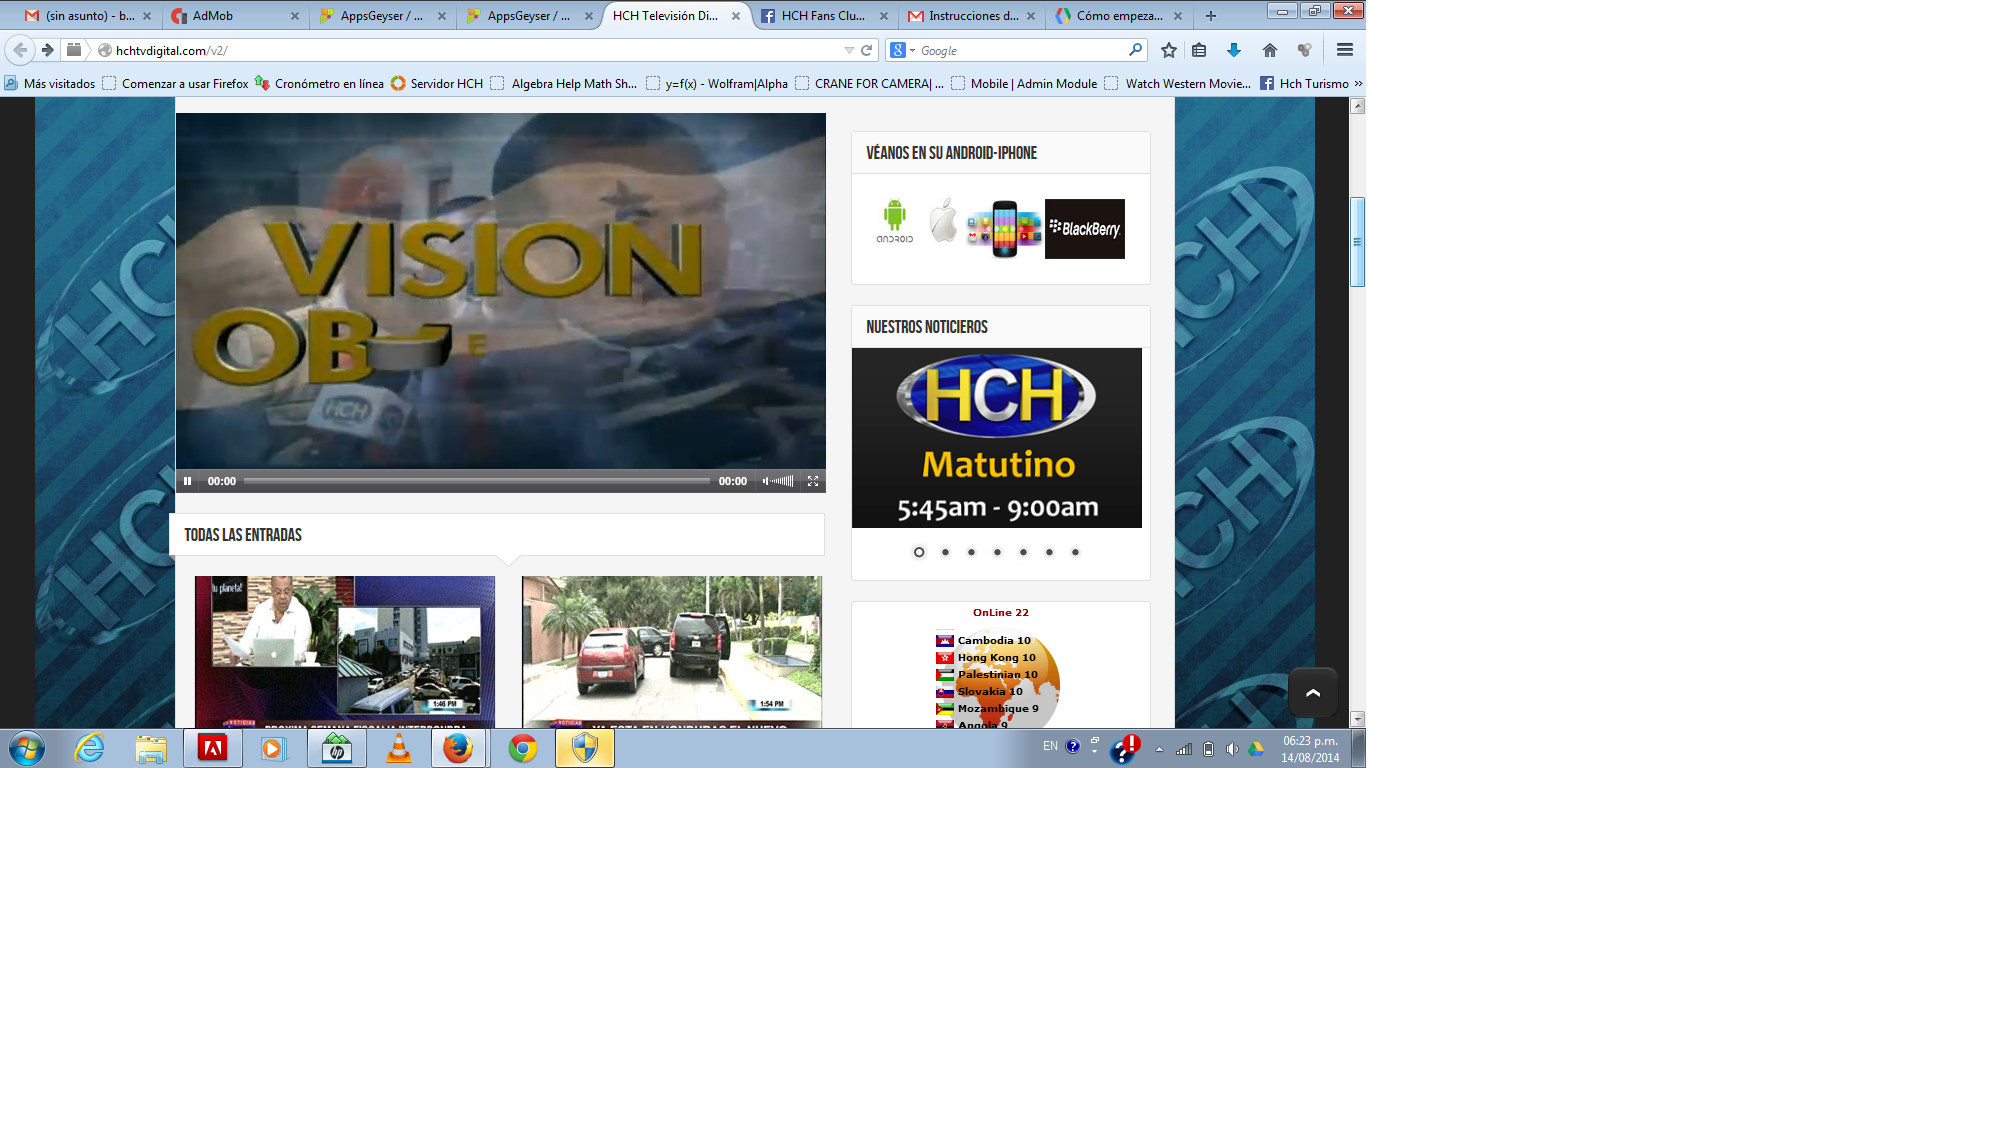Screen dimensions: 2000x1140
Task: Switch to the HCH Fans Club tab
Action: tap(822, 16)
